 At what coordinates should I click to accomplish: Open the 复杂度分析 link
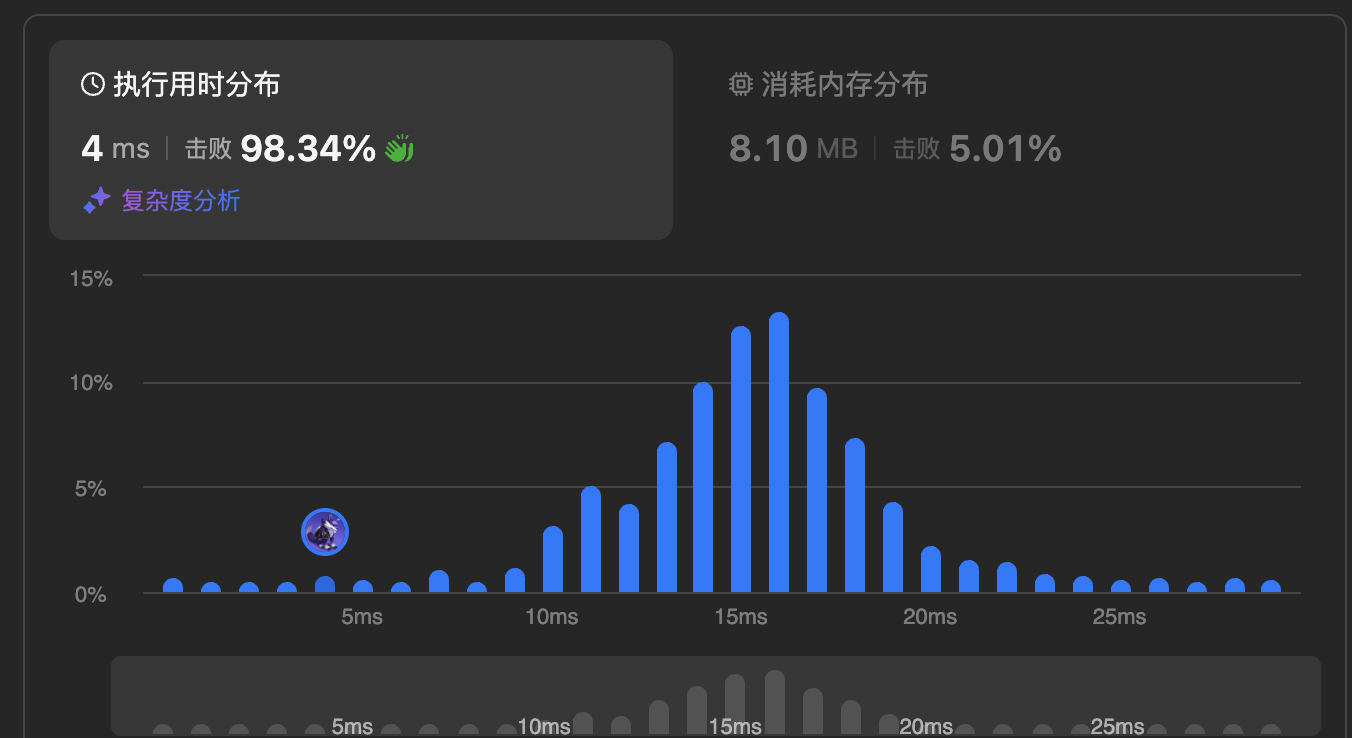(x=180, y=201)
